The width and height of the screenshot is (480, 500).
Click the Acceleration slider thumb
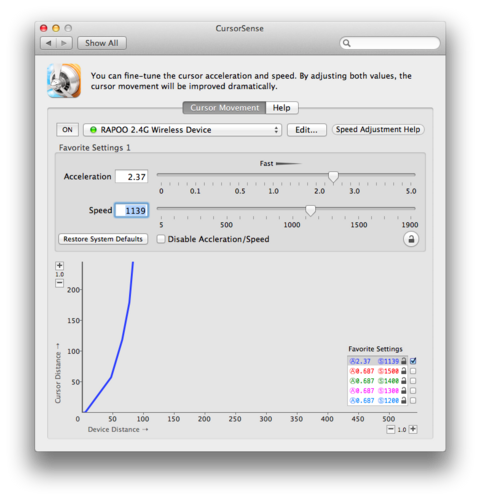[333, 176]
